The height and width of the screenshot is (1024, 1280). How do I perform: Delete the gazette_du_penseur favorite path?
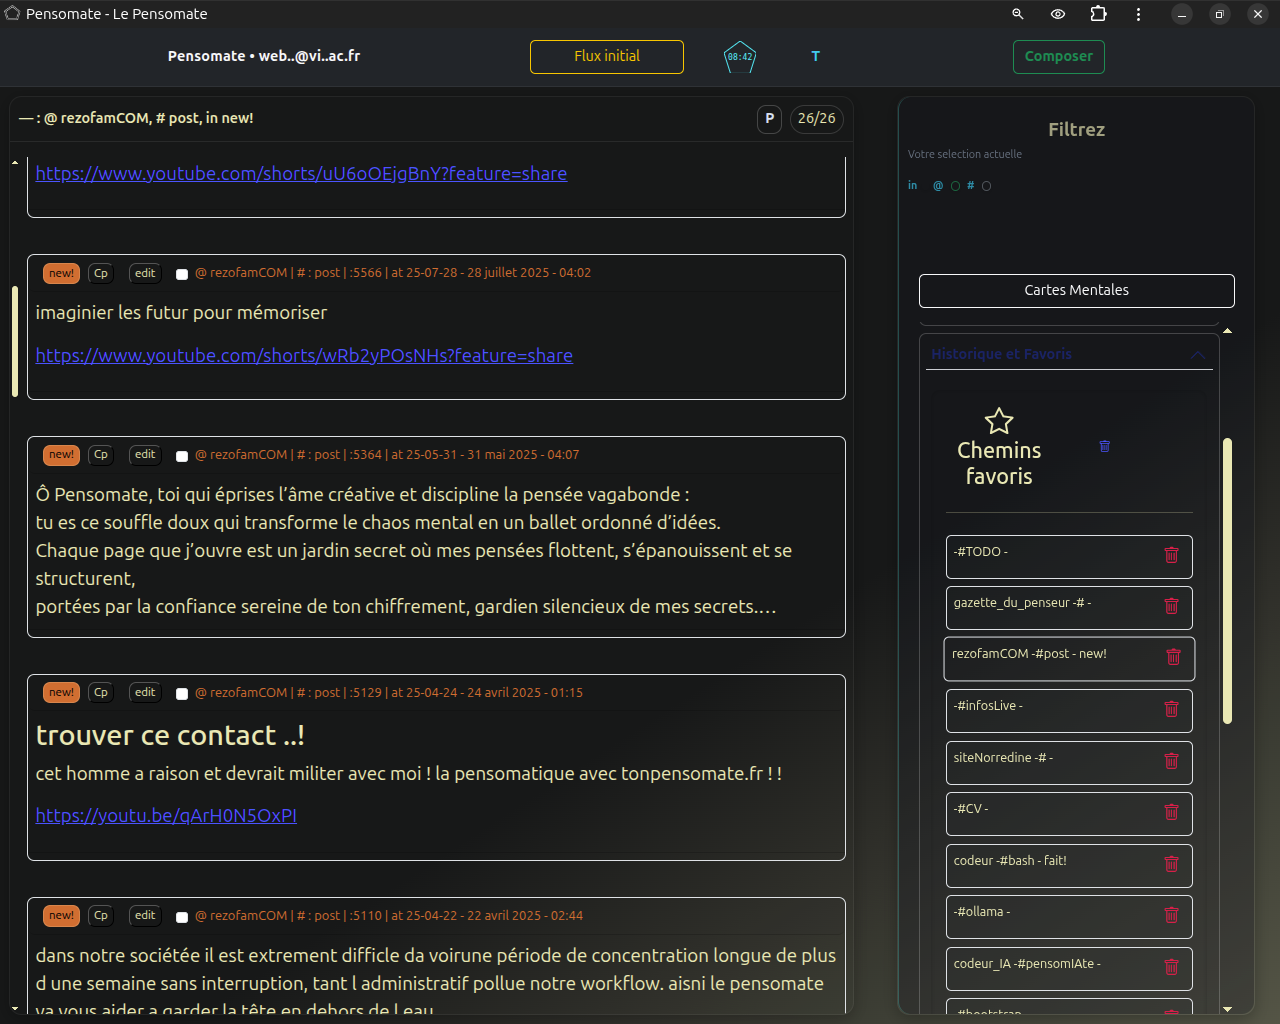[x=1171, y=606]
